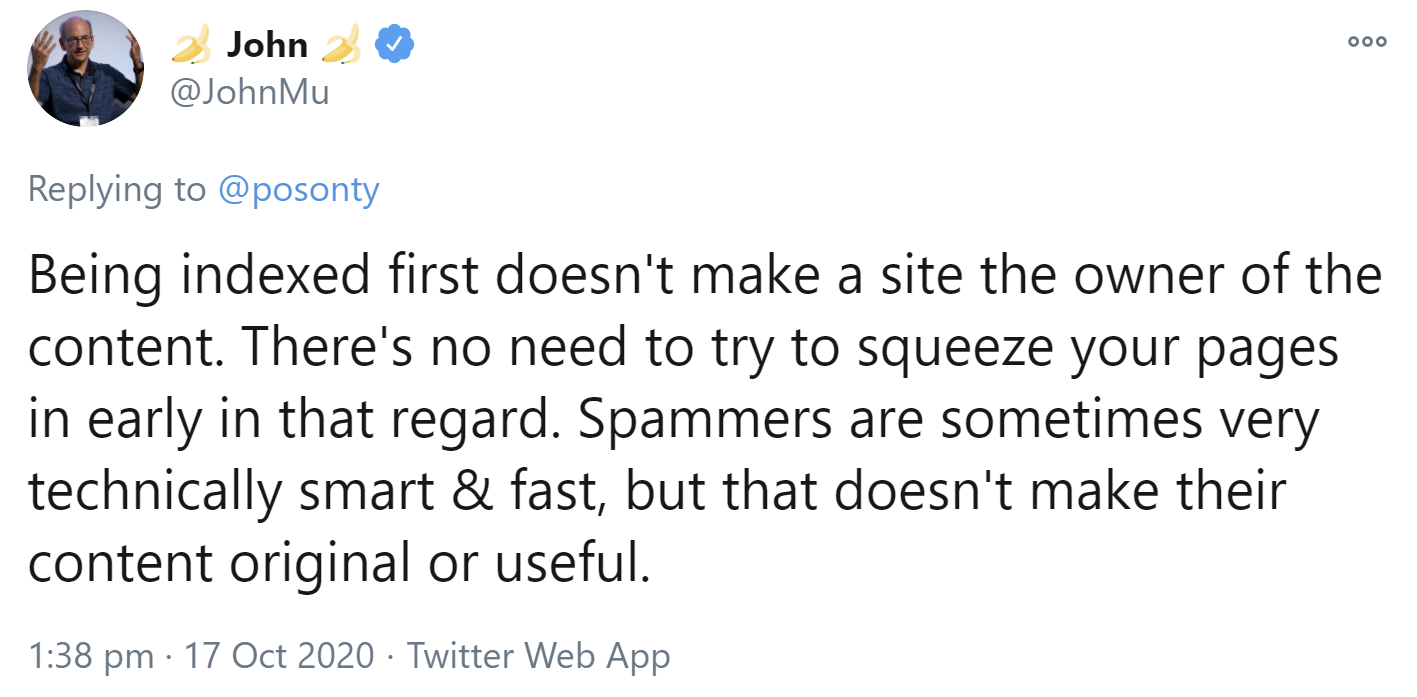This screenshot has width=1417, height=697.
Task: Click the 1:38 pm timestamp
Action: pos(91,657)
